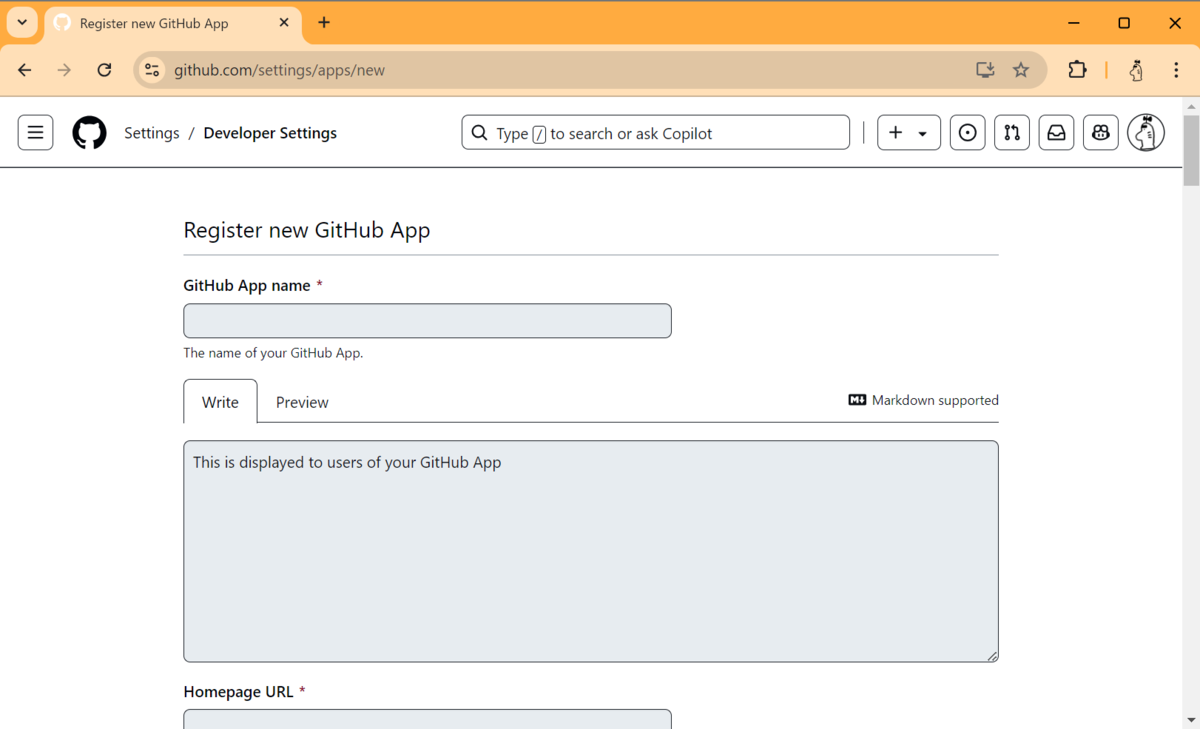Click the GitHub Octocat logo

tap(89, 132)
